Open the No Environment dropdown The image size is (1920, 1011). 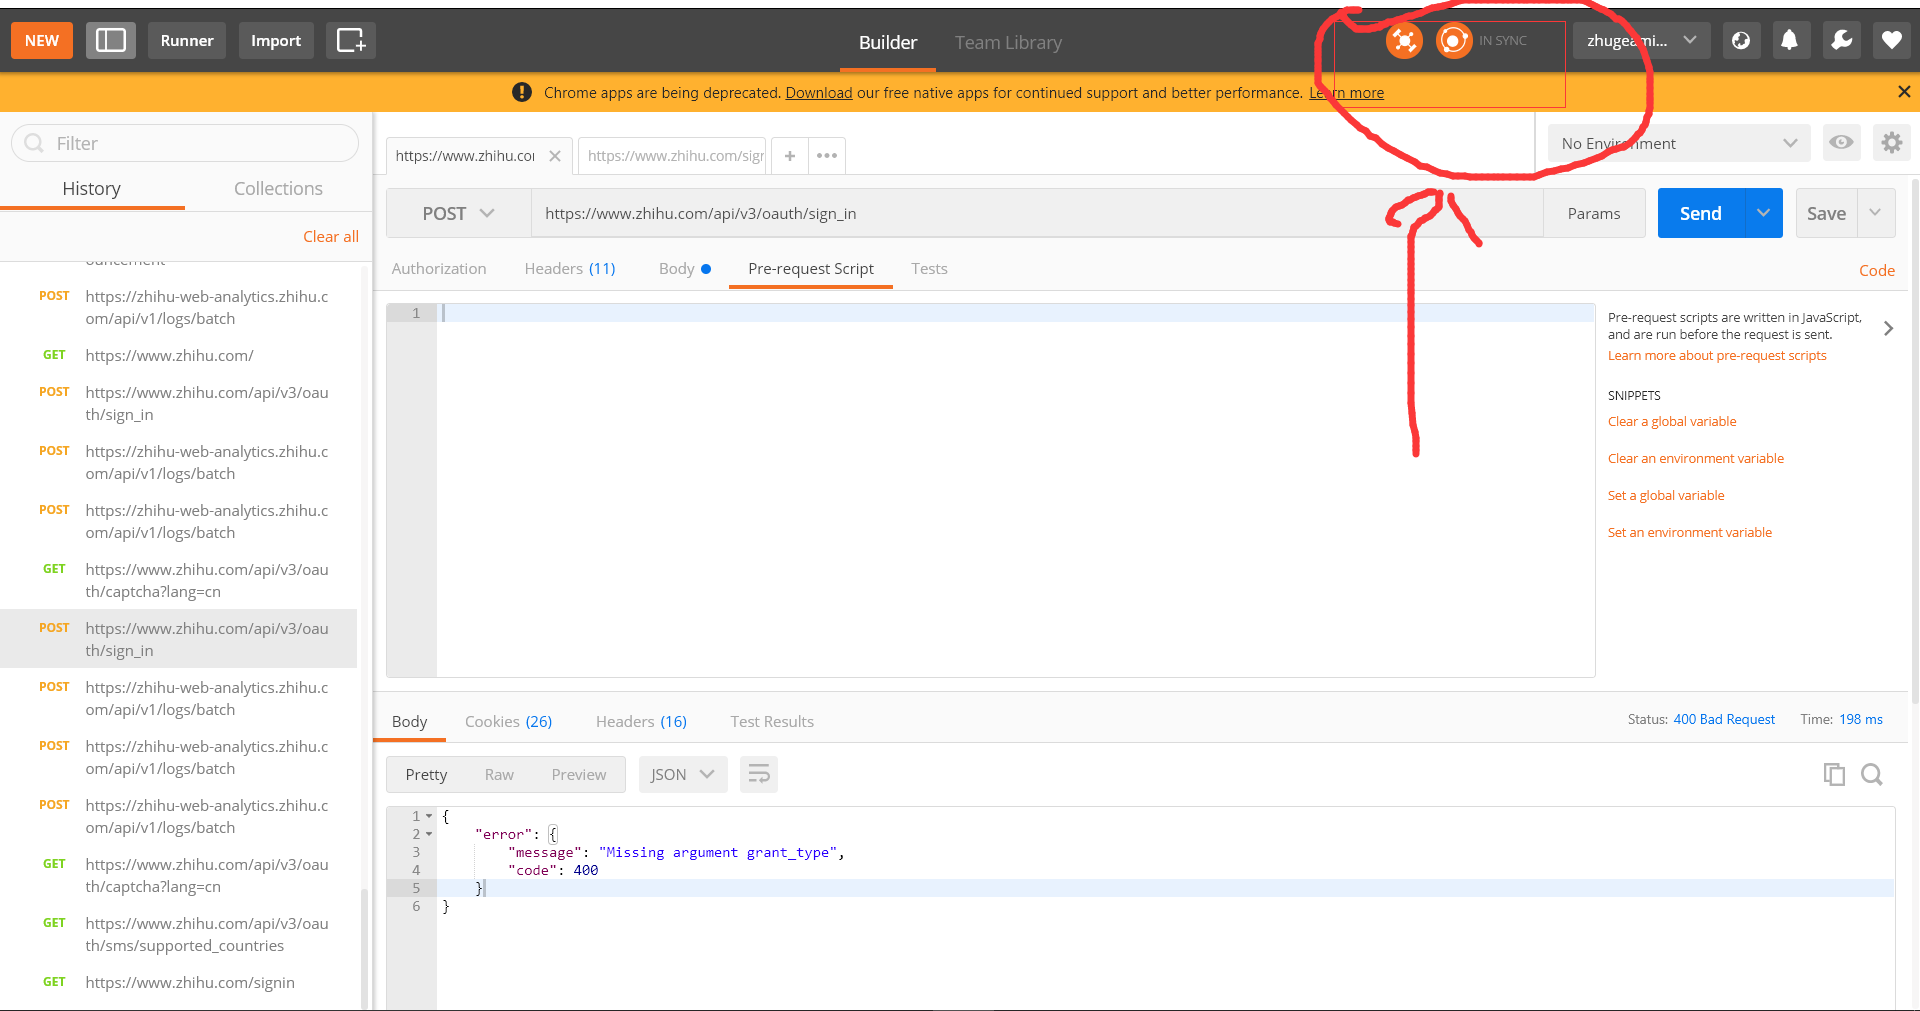click(1680, 143)
